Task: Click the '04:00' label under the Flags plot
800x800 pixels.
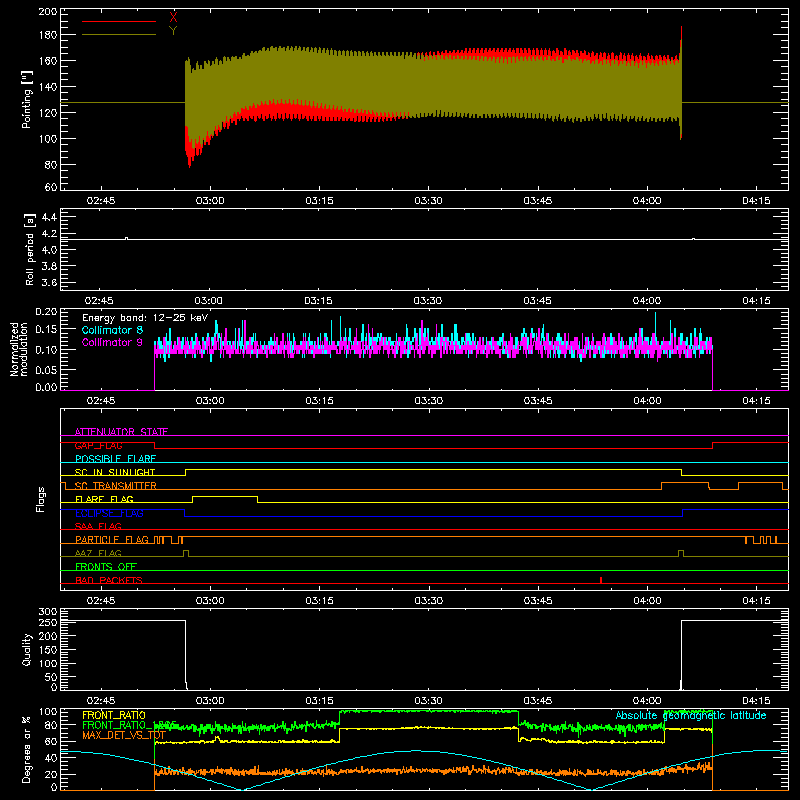Action: [647, 601]
